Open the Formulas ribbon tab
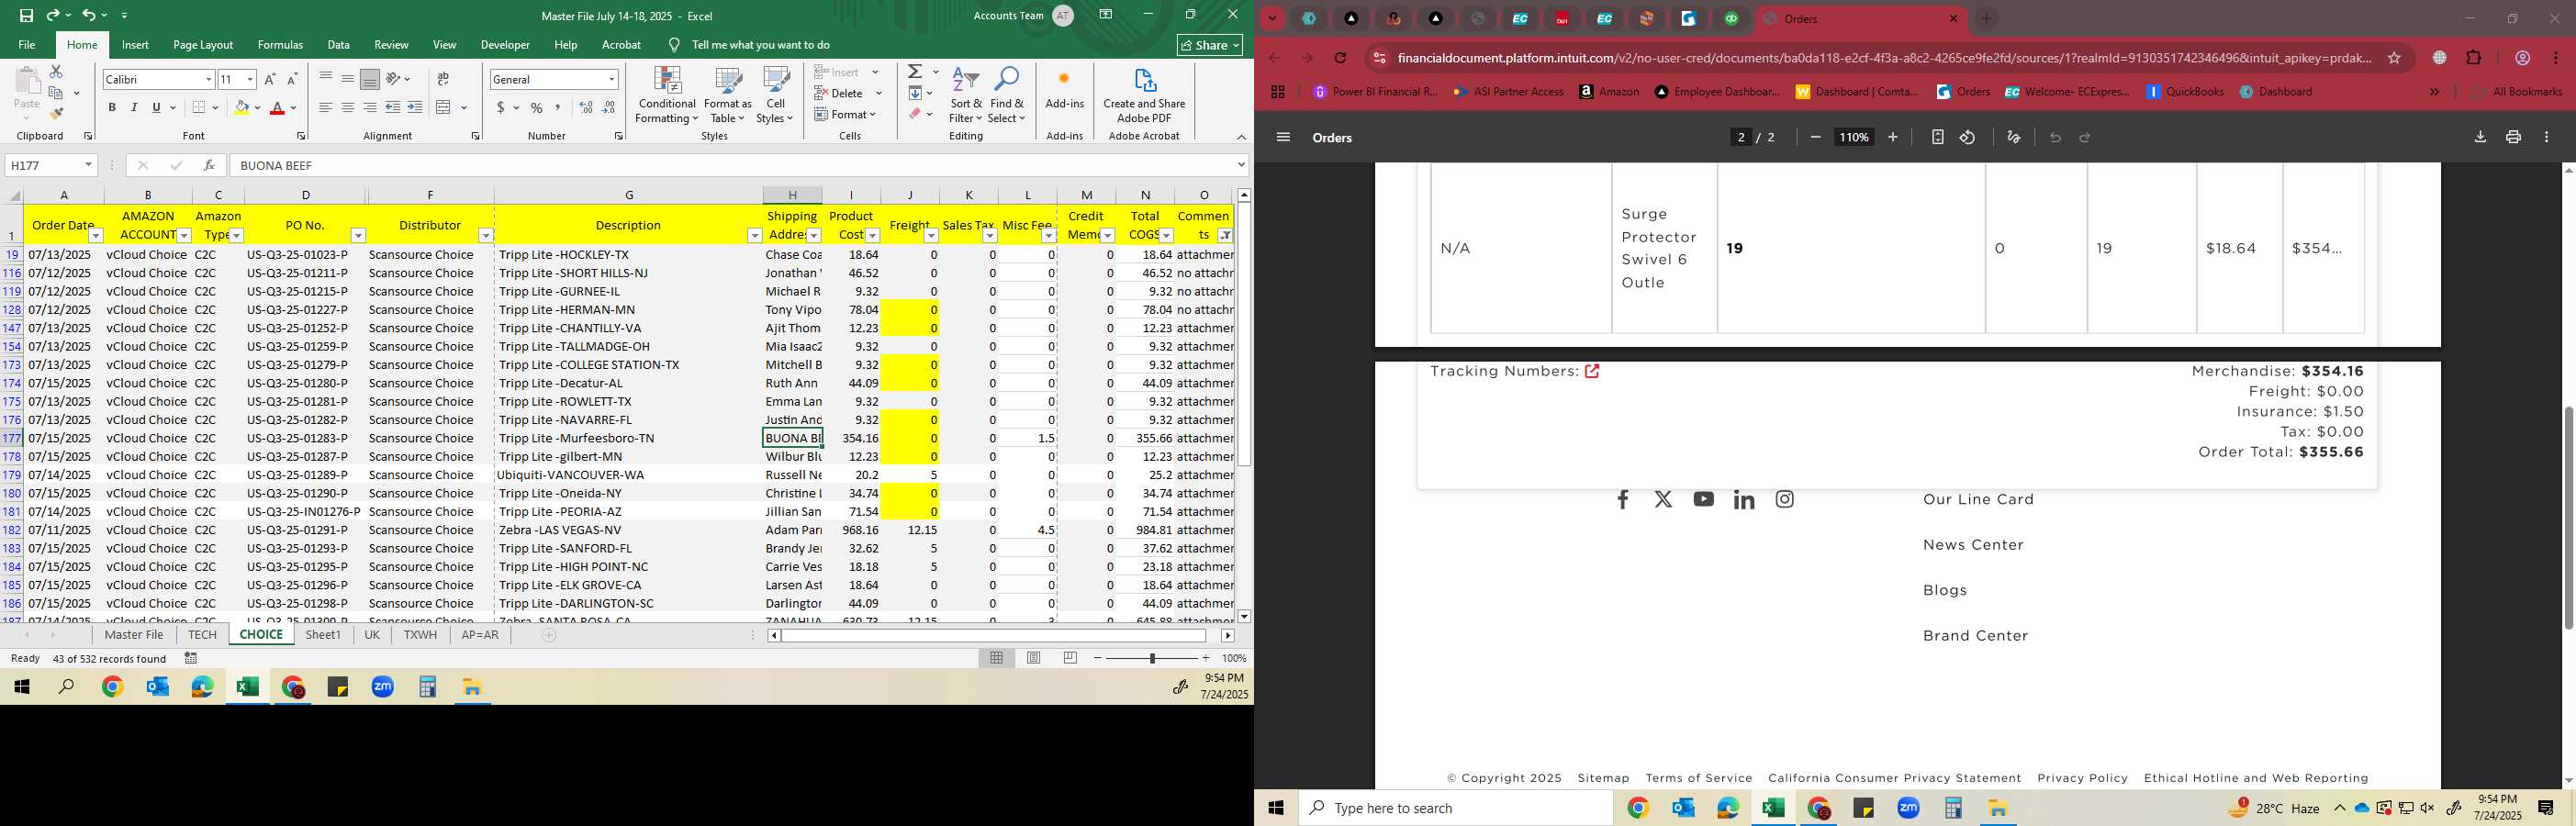Screen dimensions: 2576x826 [280, 45]
